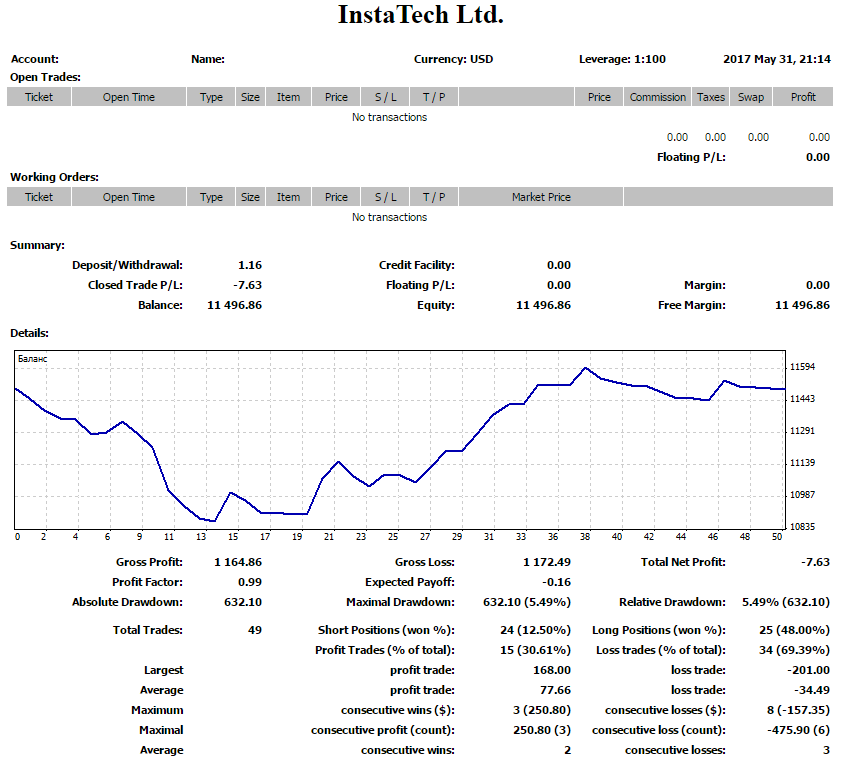Click Relative Drawdown value 5.49% (632.10)
The height and width of the screenshot is (766, 843).
coord(786,602)
